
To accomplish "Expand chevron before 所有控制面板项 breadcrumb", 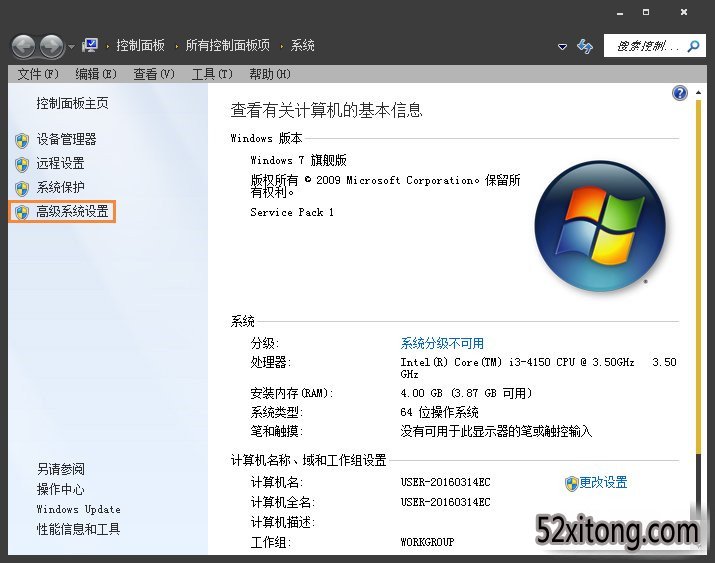I will tap(176, 46).
